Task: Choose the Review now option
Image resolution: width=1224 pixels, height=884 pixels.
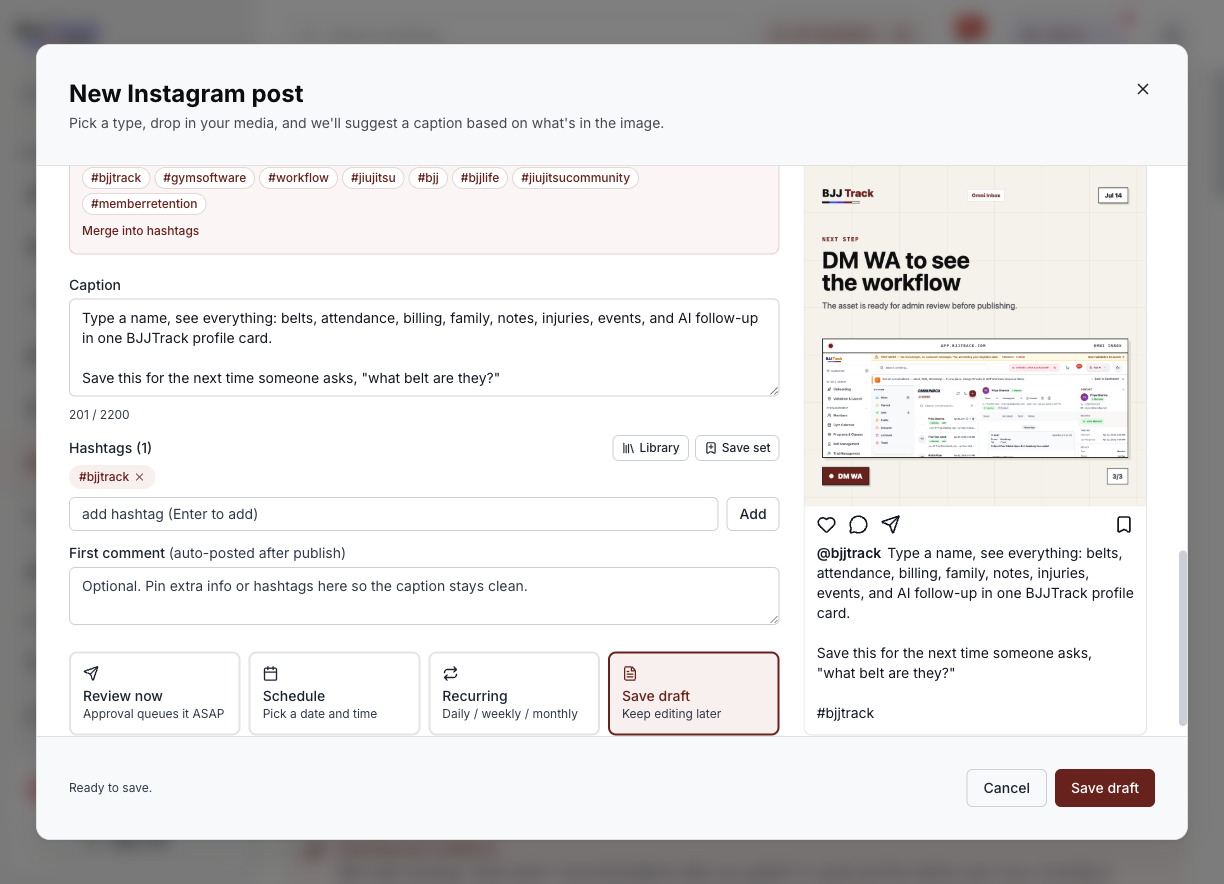Action: 155,694
